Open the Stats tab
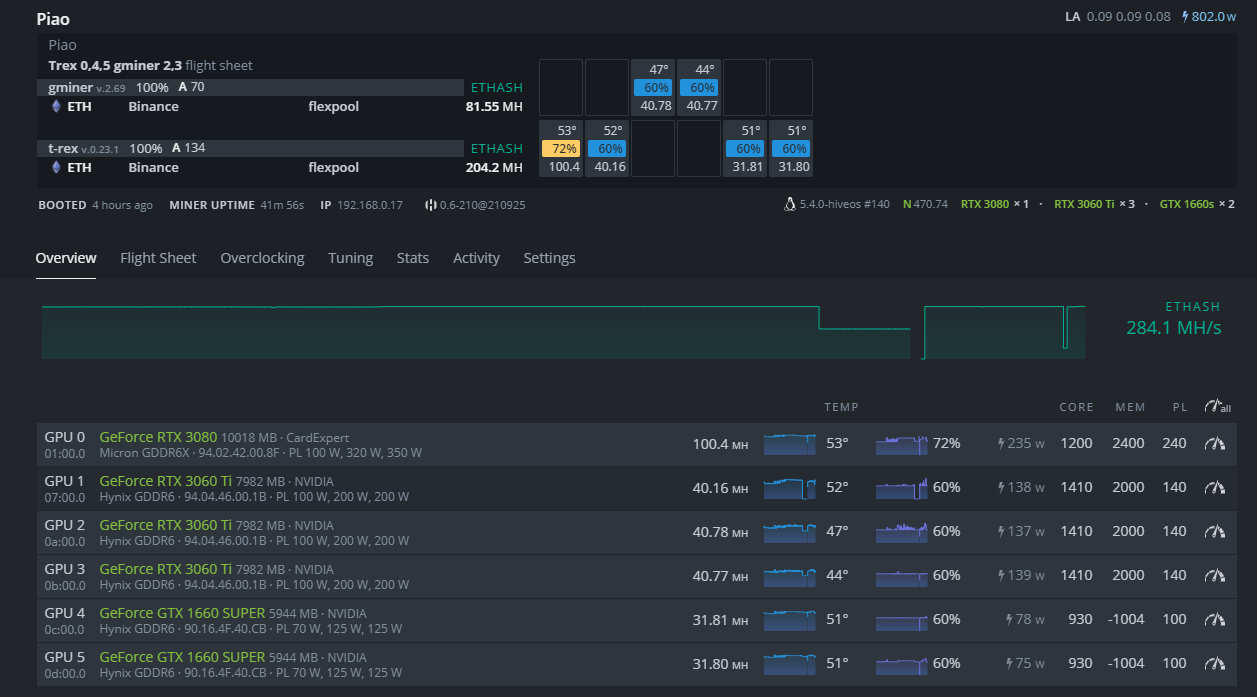This screenshot has width=1257, height=697. click(x=412, y=258)
